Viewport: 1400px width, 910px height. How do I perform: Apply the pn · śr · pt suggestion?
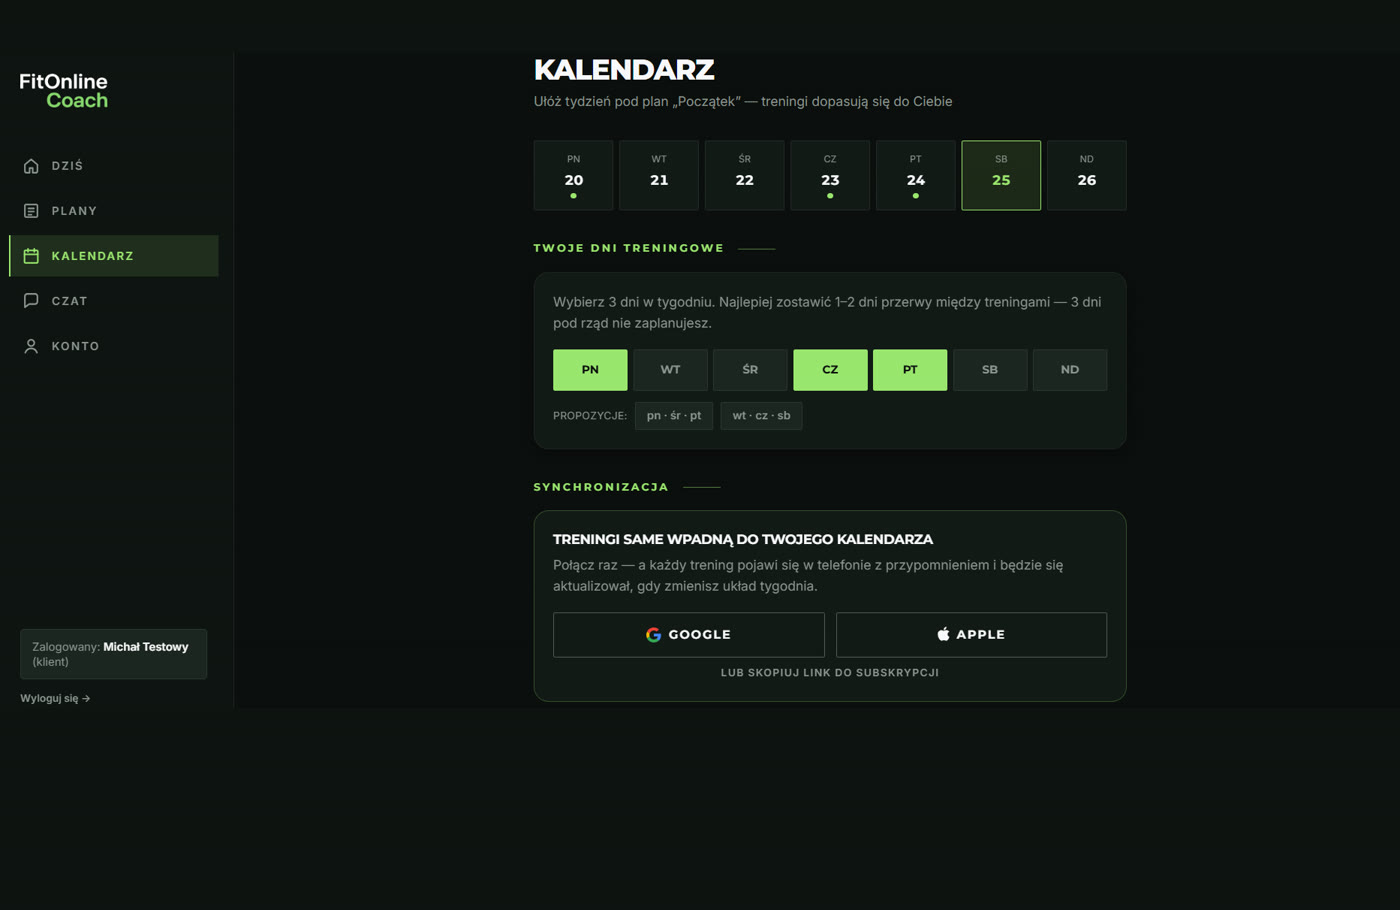(674, 416)
